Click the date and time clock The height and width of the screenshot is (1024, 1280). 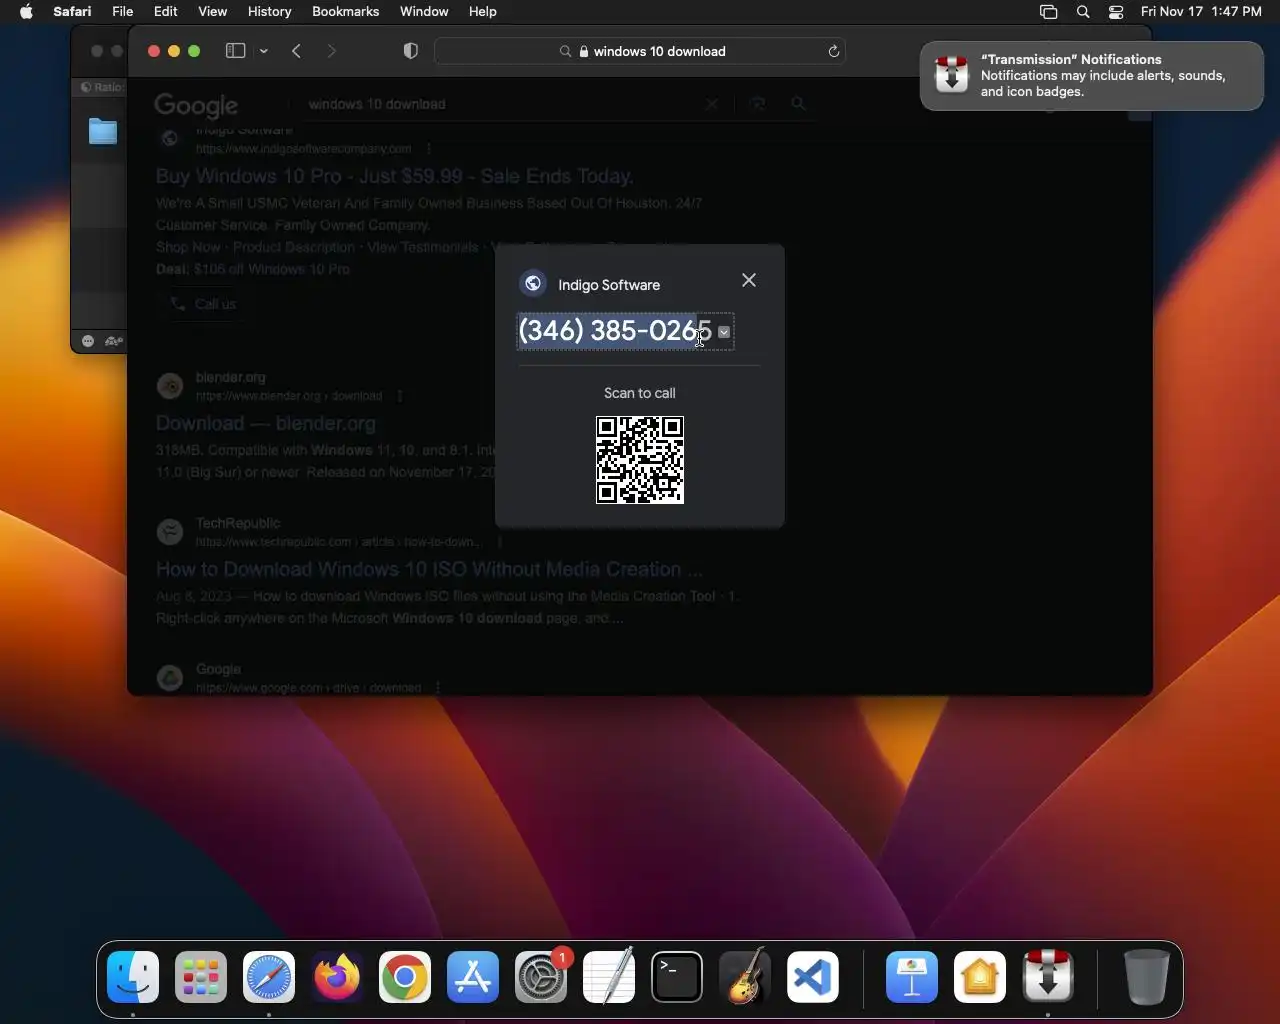1201,11
